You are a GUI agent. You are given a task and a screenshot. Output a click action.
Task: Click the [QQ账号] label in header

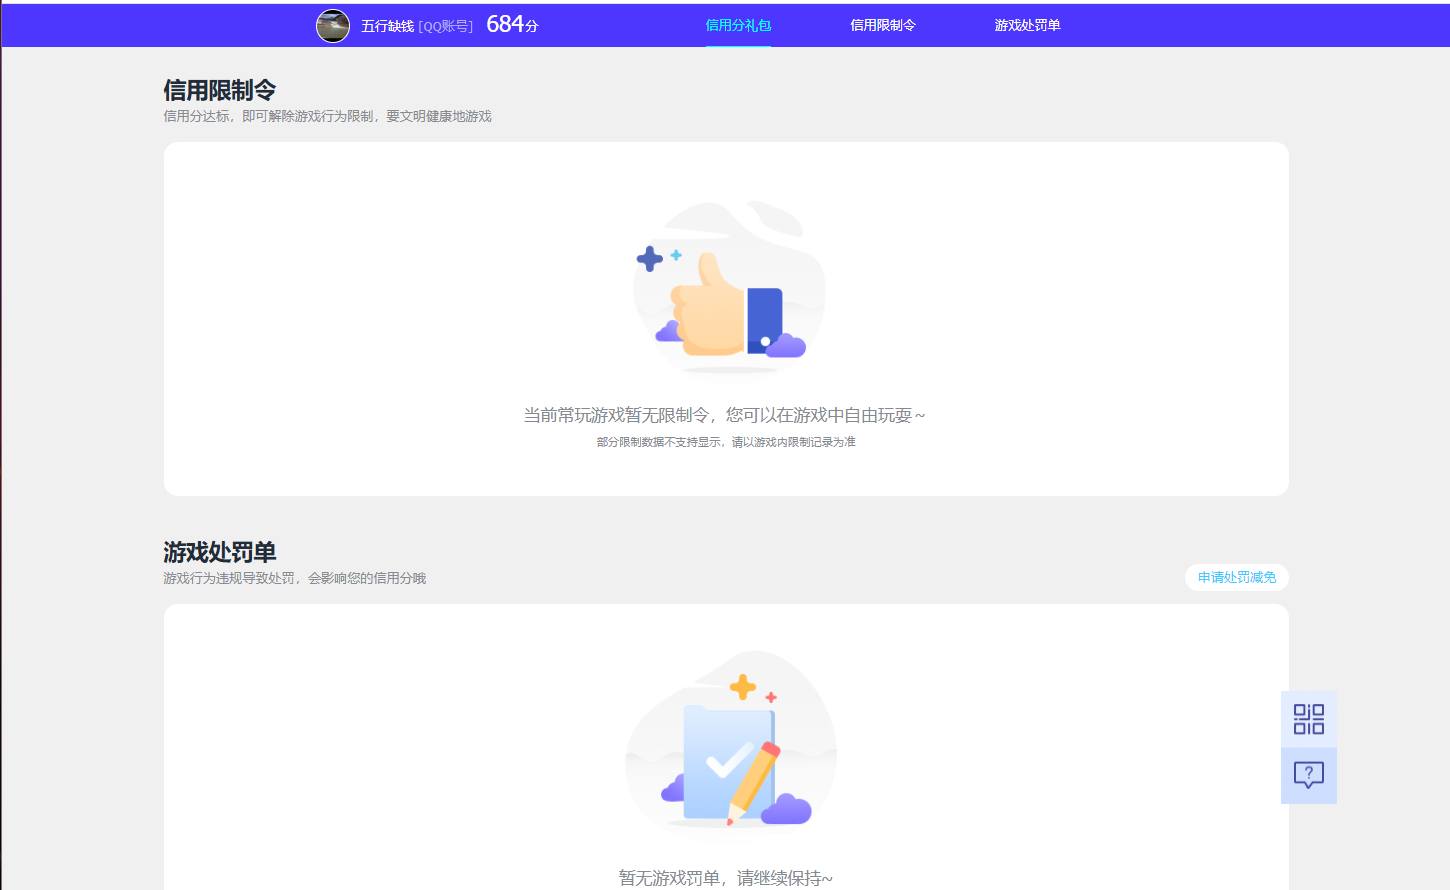[x=445, y=26]
